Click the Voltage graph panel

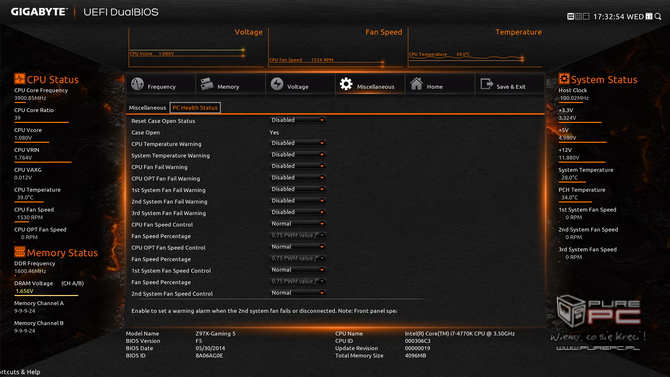tap(196, 47)
